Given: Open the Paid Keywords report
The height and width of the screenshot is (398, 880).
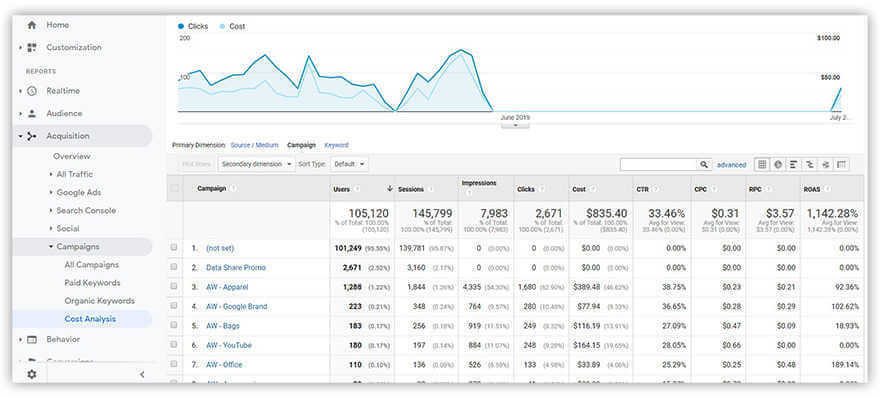Looking at the screenshot, I should (92, 283).
